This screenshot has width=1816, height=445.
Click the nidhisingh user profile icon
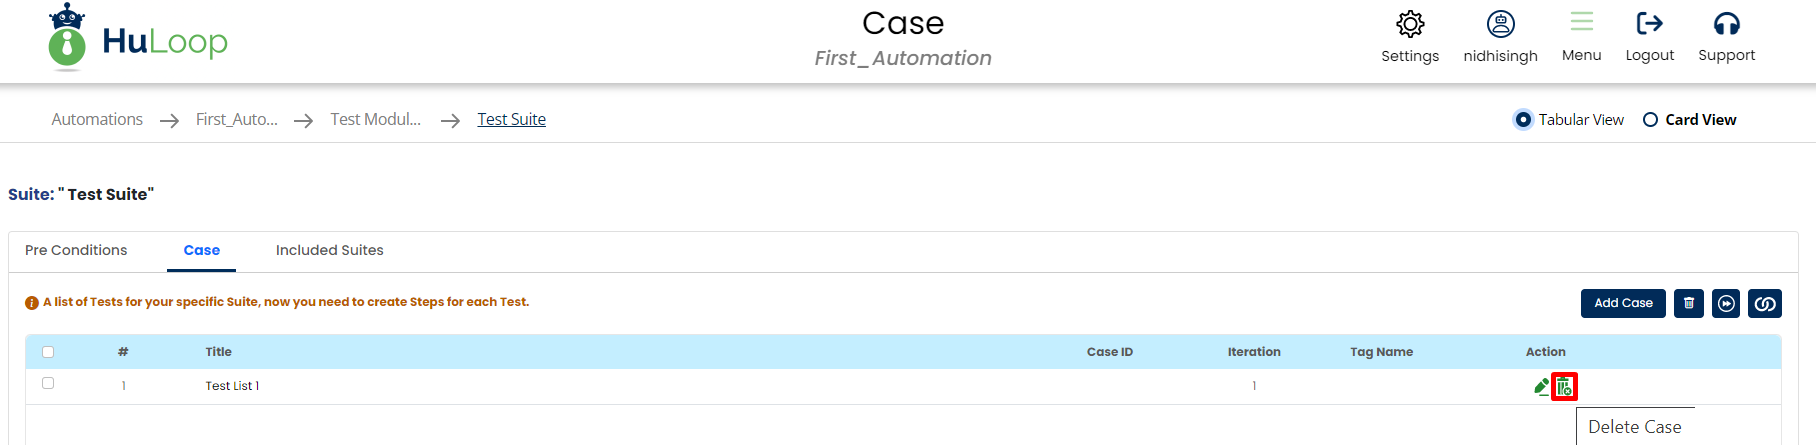[1500, 25]
